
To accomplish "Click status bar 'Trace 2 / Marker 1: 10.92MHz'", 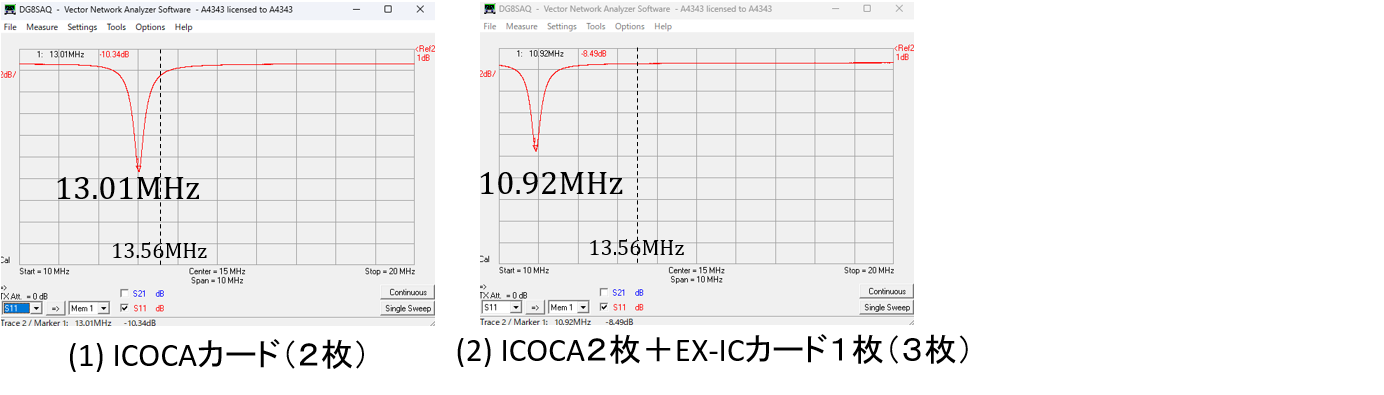I will [535, 322].
